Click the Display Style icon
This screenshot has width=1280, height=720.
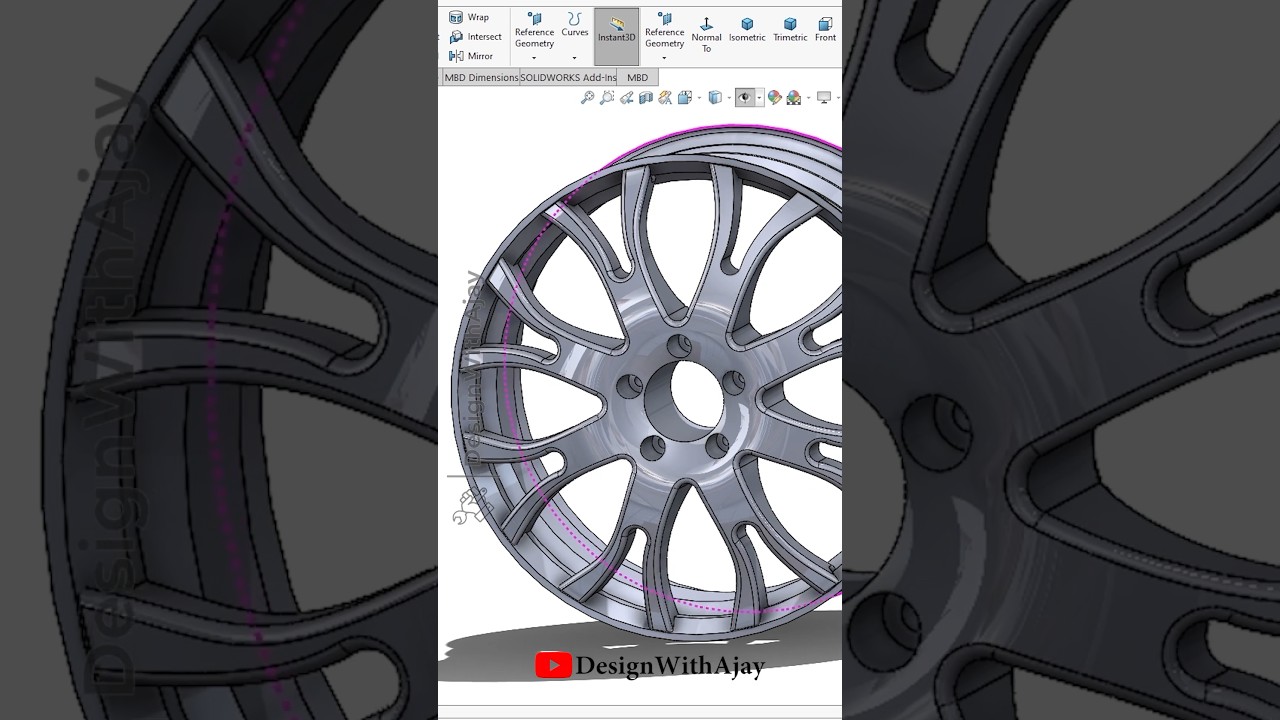pos(715,98)
